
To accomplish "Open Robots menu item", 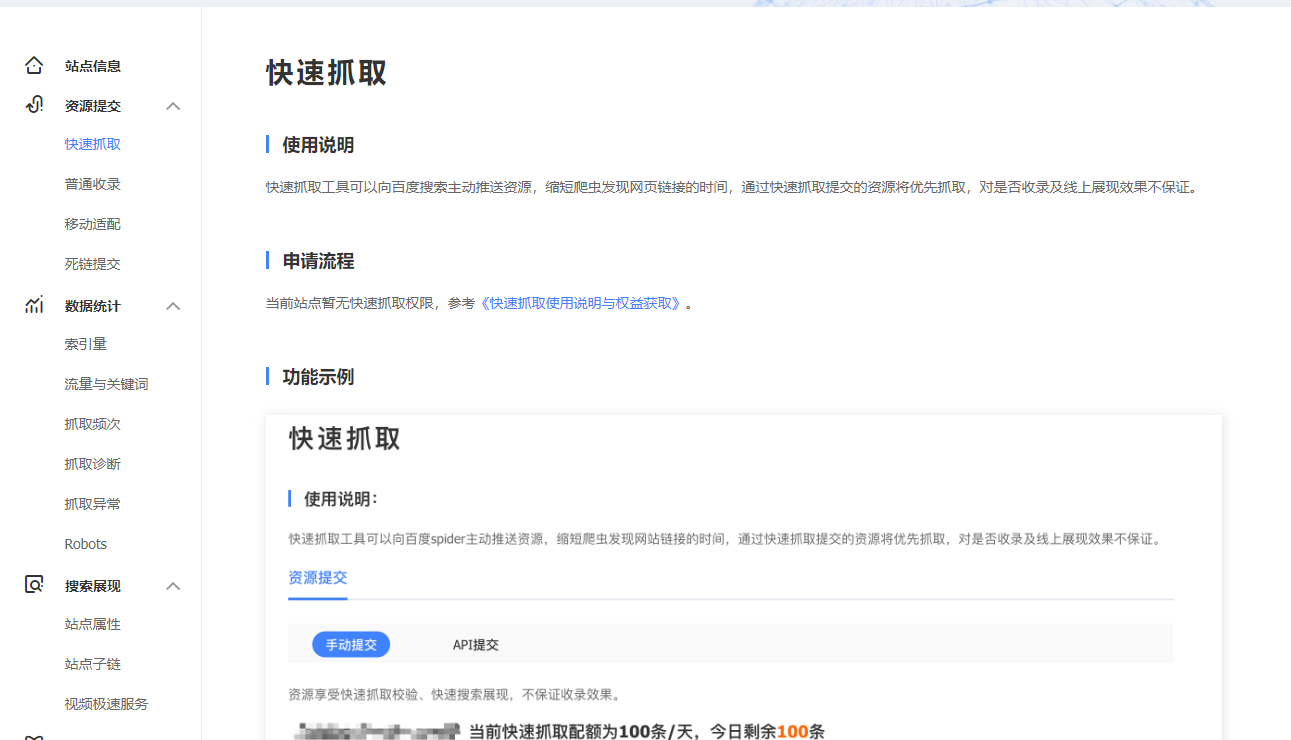I will click(x=86, y=544).
